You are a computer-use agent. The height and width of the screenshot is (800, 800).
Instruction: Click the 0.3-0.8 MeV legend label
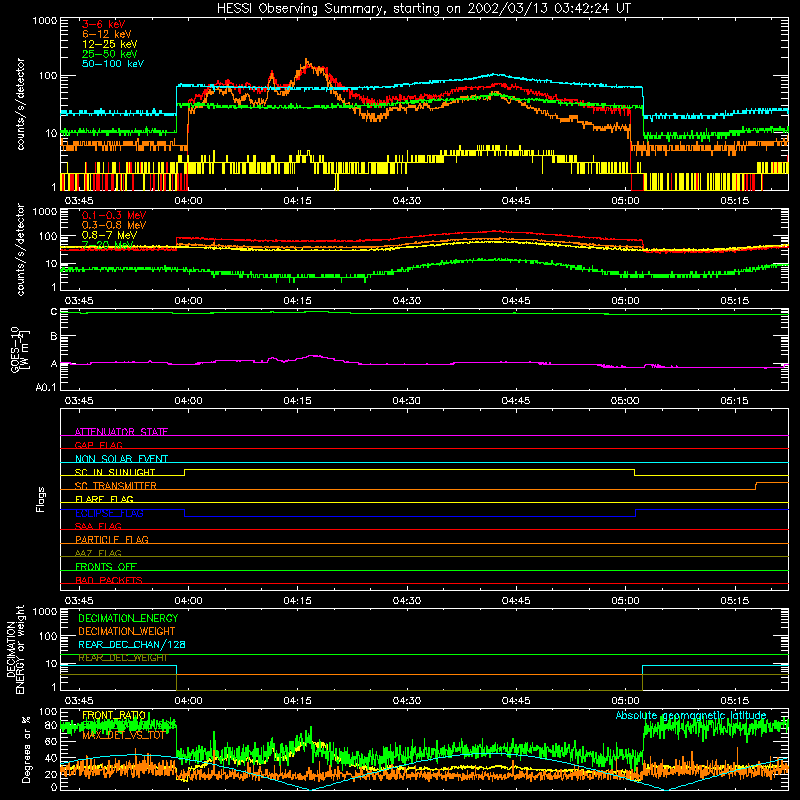point(114,225)
